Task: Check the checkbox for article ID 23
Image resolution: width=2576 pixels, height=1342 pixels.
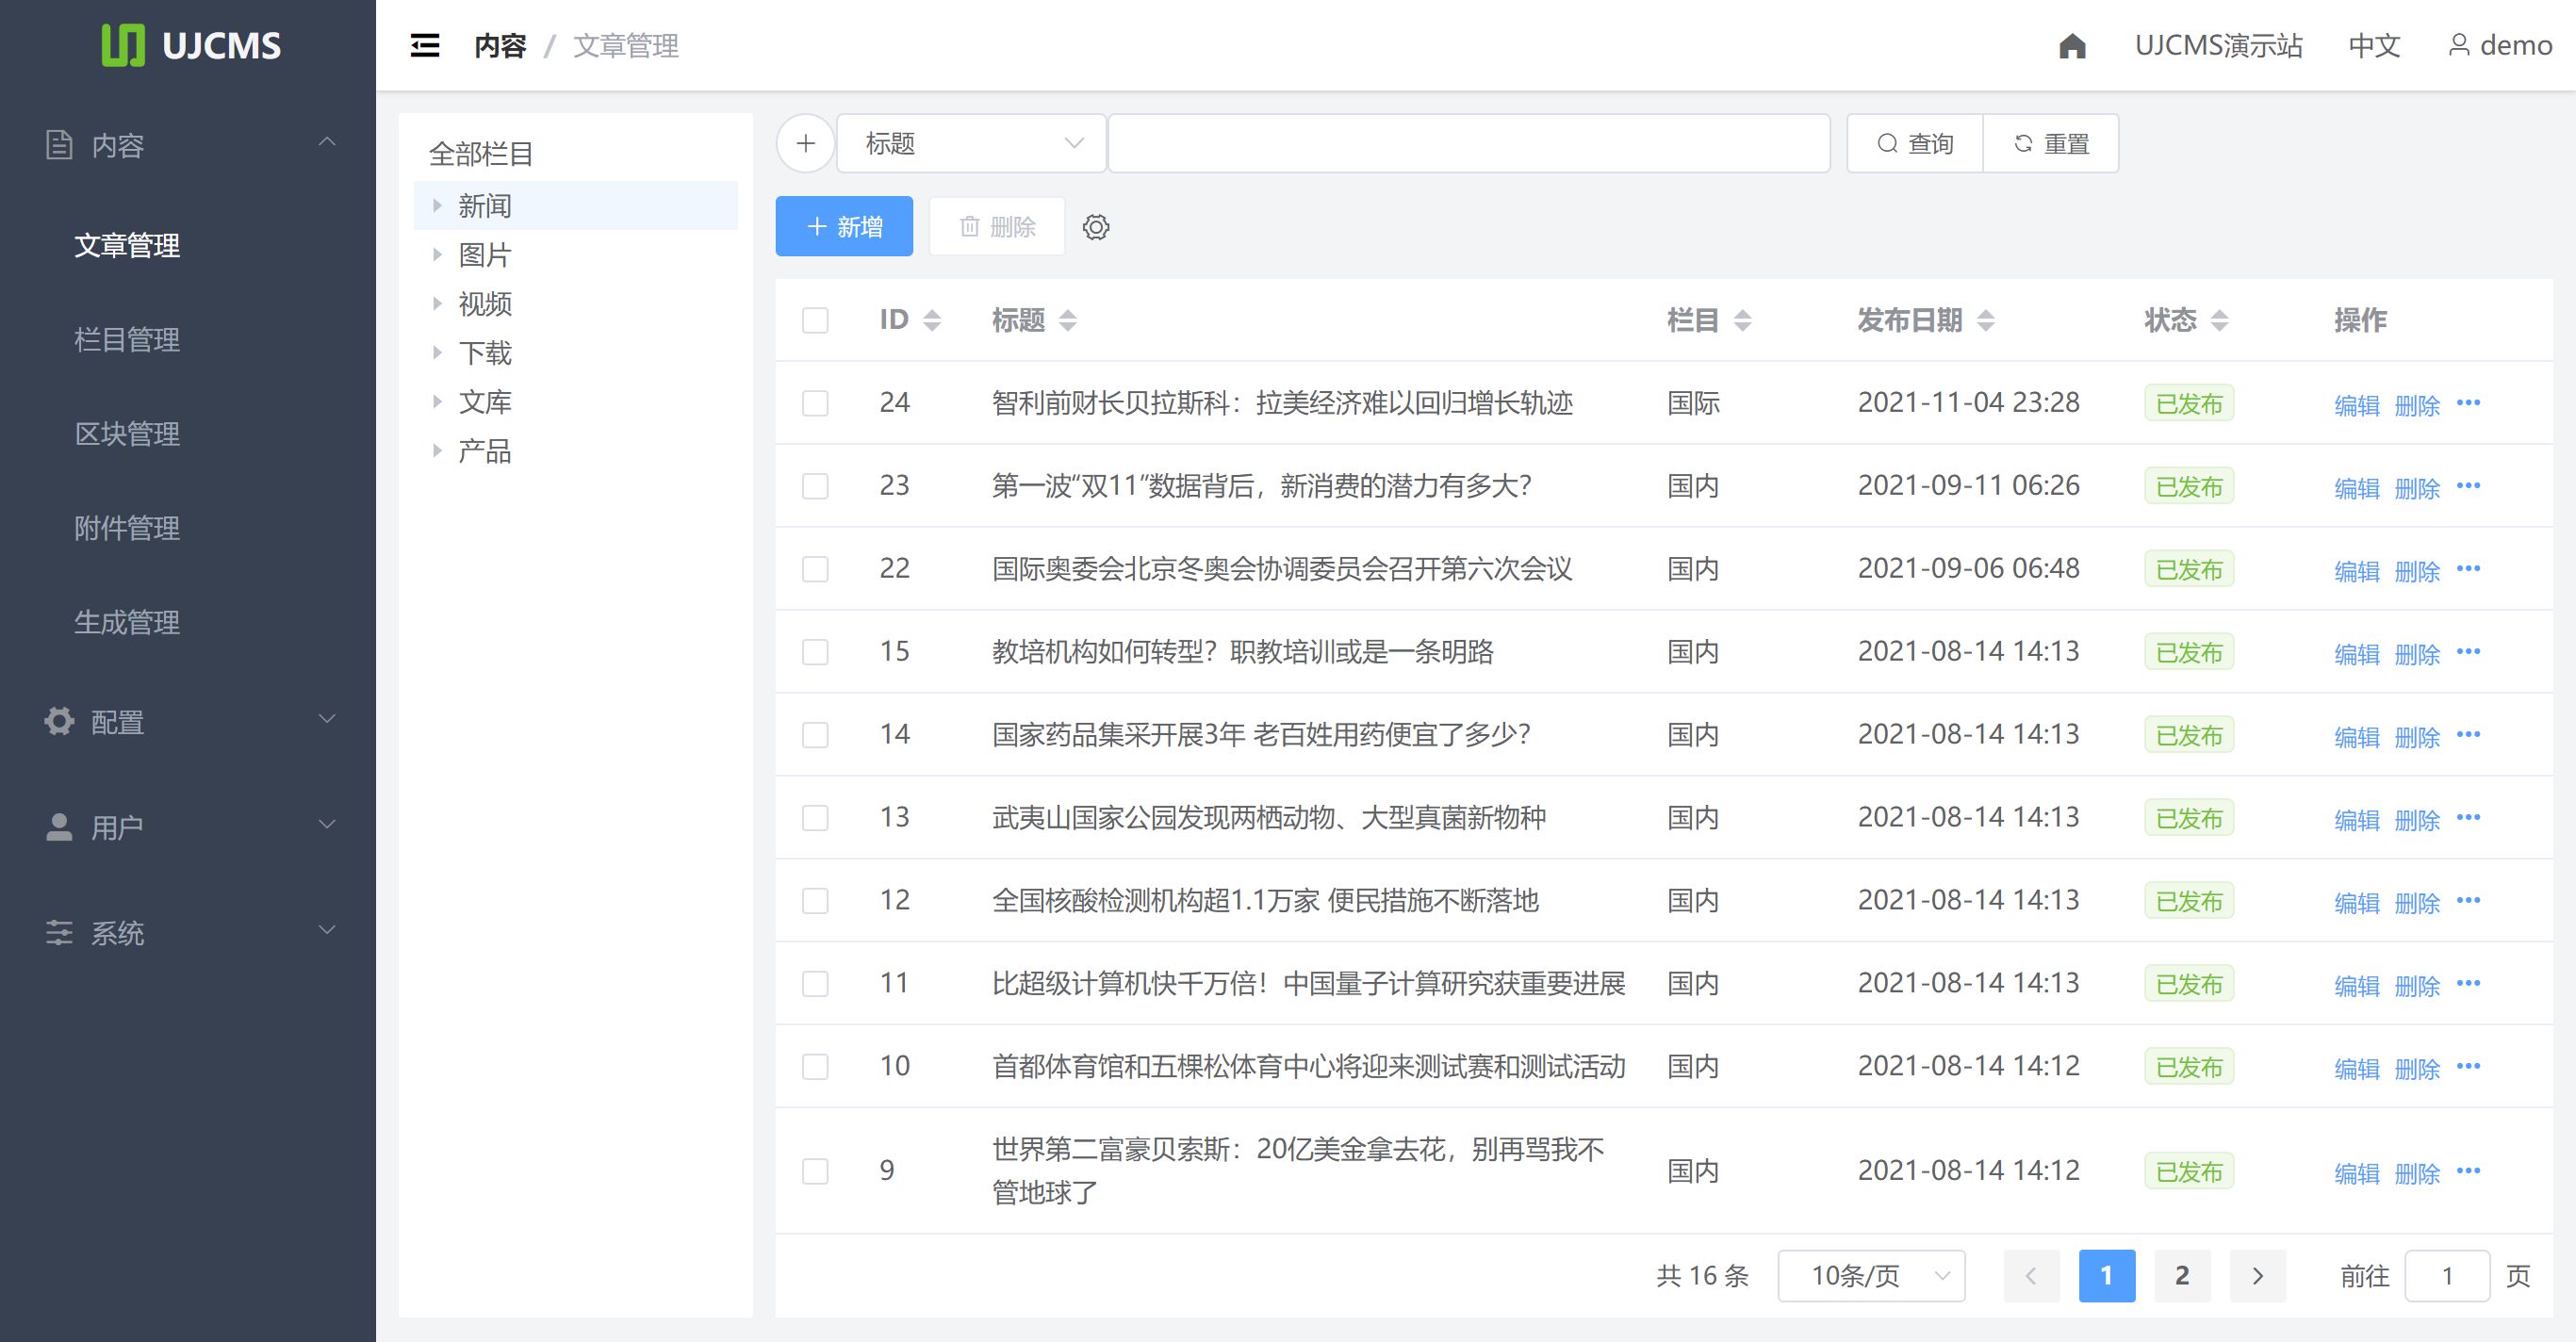Action: (814, 486)
